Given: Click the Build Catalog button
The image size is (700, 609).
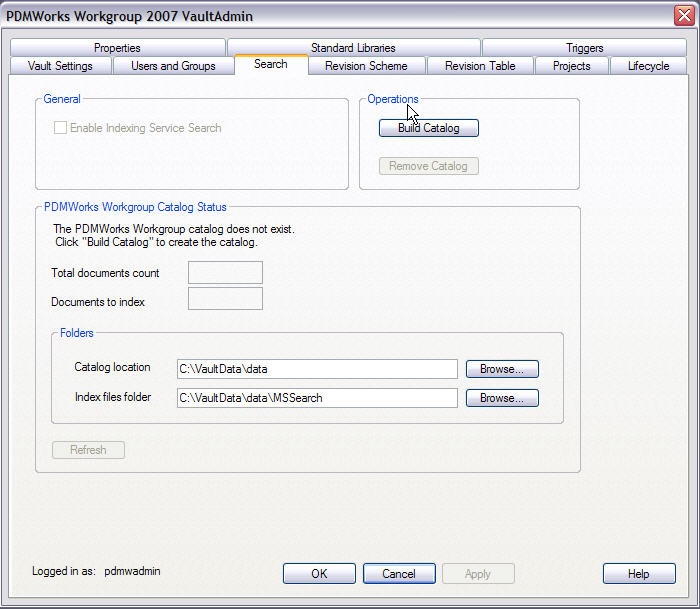Looking at the screenshot, I should point(429,128).
